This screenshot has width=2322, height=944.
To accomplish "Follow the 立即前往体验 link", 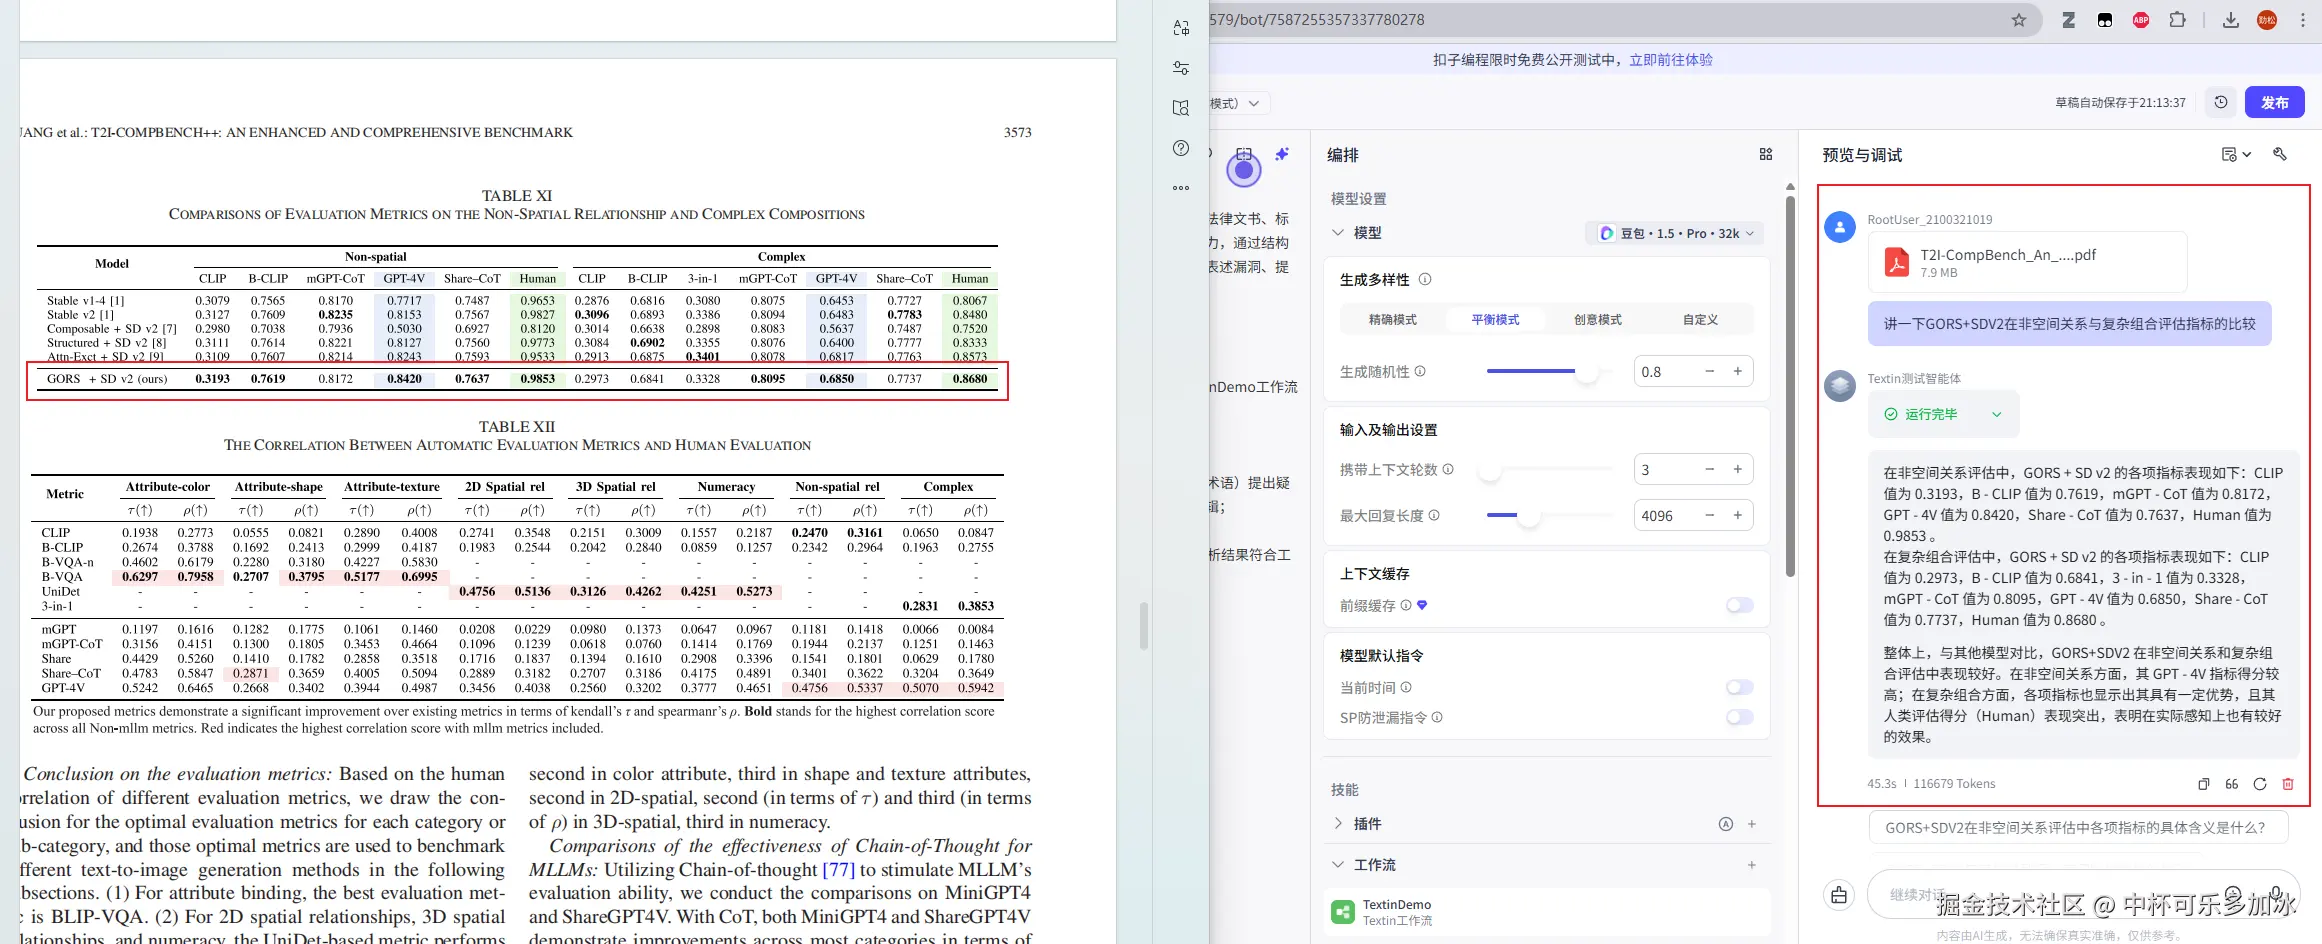I will [x=1671, y=60].
